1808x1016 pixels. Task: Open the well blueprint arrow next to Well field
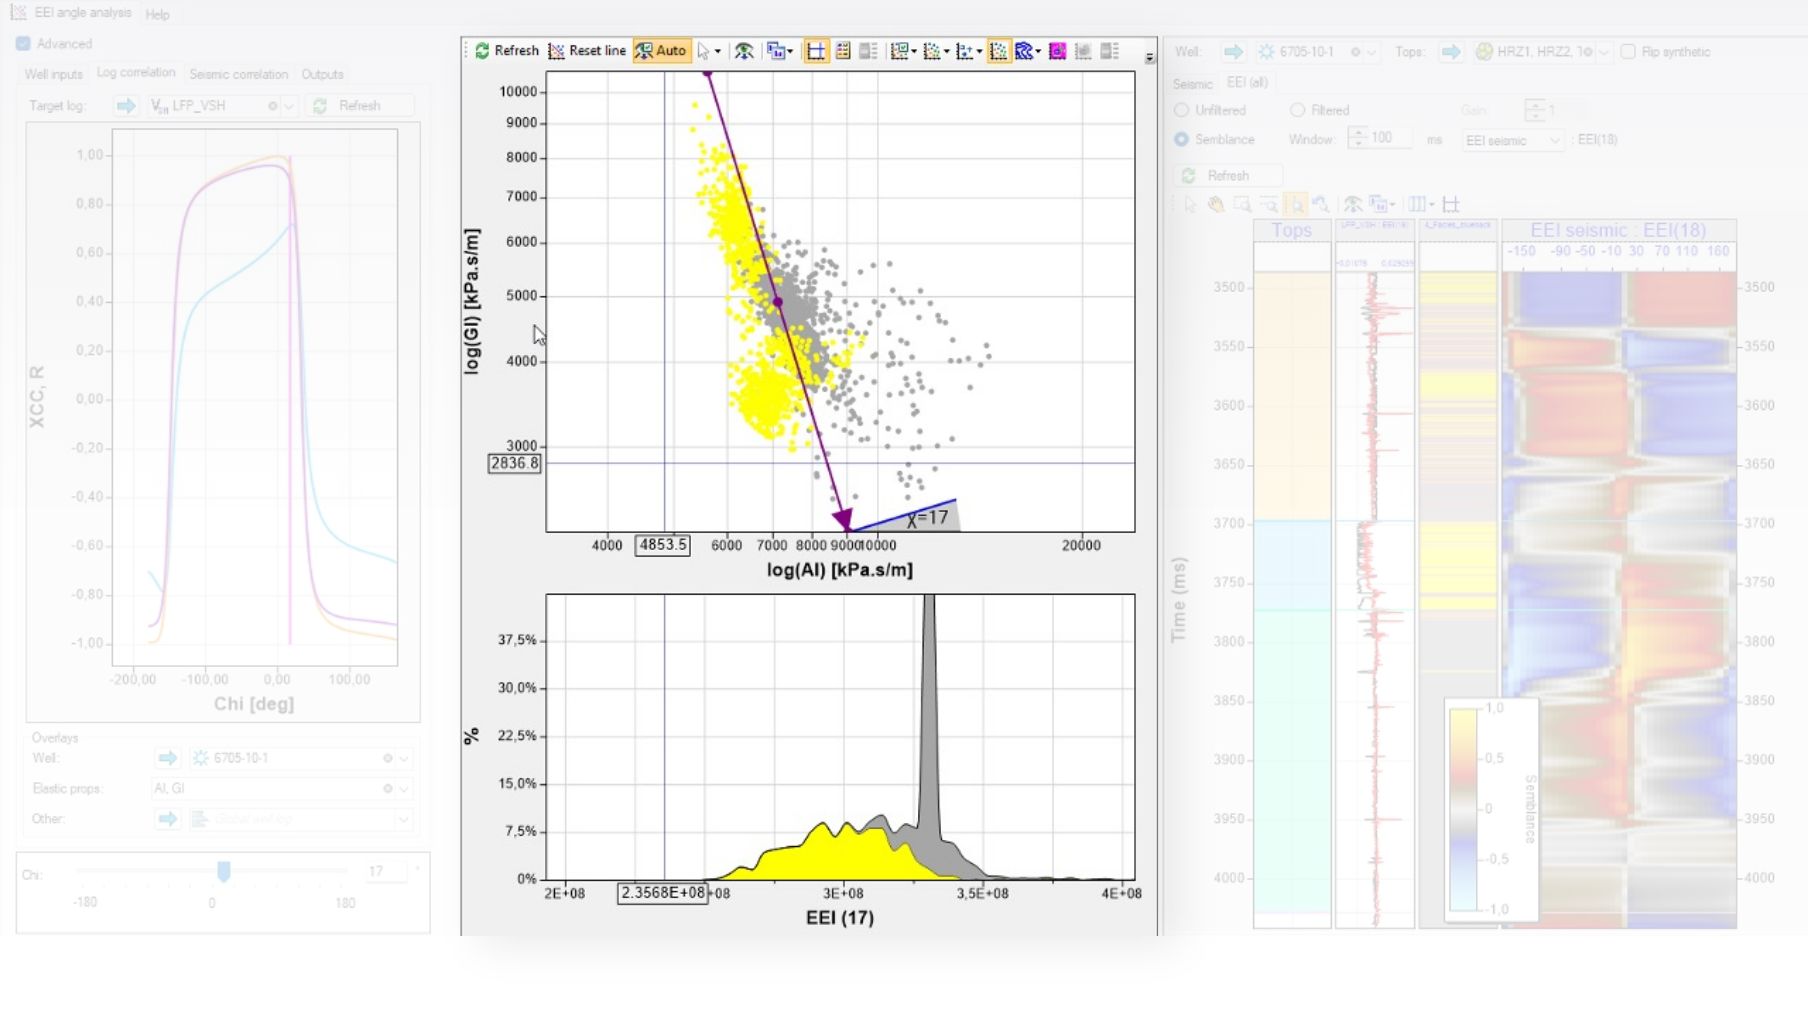pos(1233,51)
